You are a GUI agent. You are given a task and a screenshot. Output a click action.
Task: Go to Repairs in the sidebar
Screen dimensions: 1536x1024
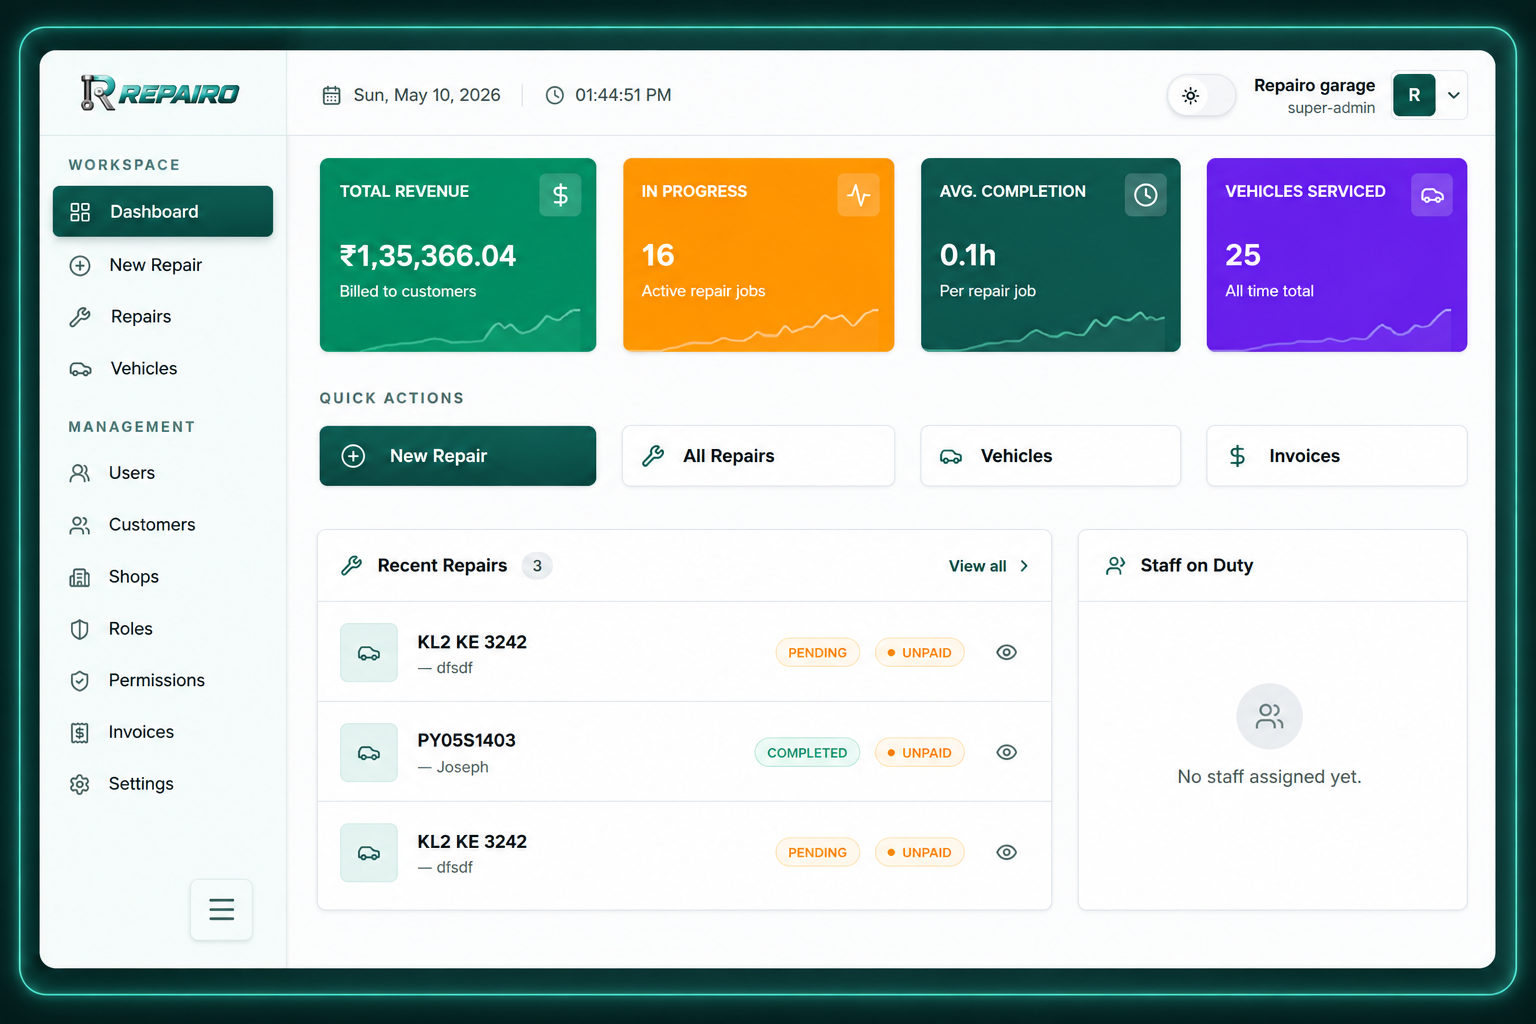pos(163,317)
